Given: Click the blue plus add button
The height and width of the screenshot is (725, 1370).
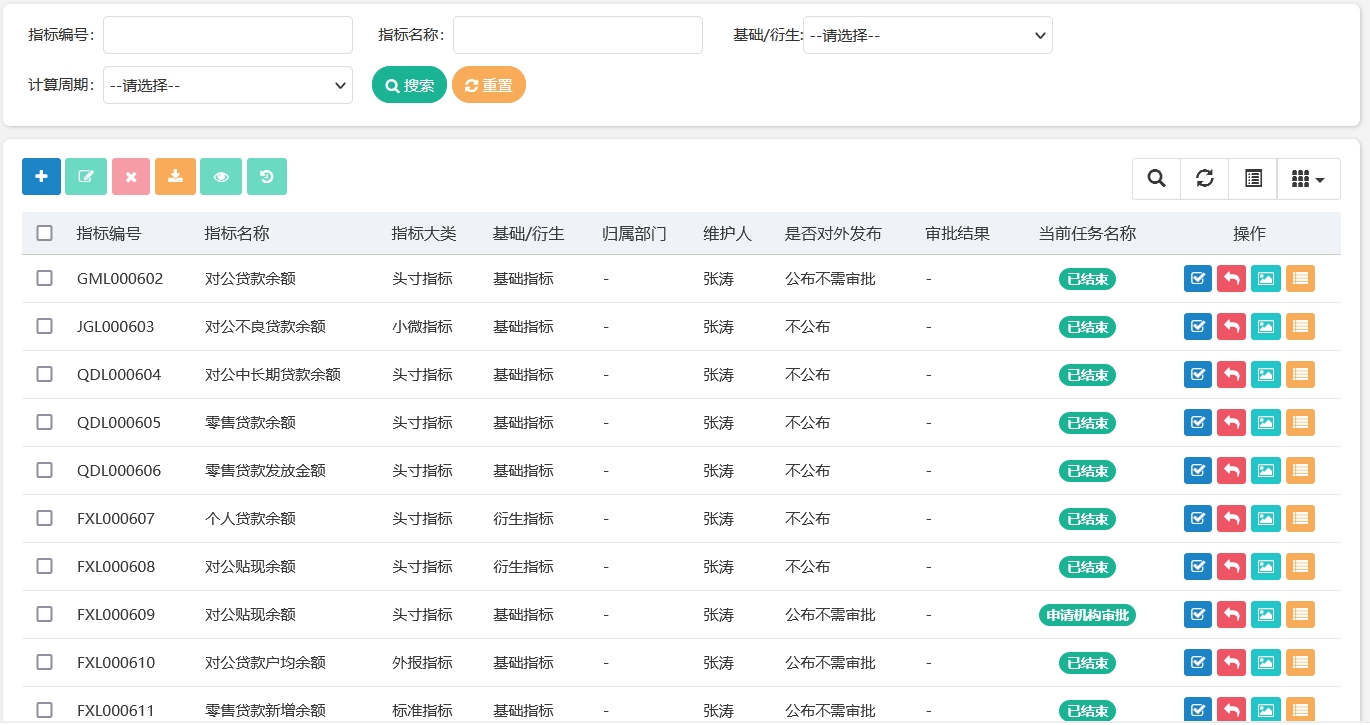Looking at the screenshot, I should 41,177.
